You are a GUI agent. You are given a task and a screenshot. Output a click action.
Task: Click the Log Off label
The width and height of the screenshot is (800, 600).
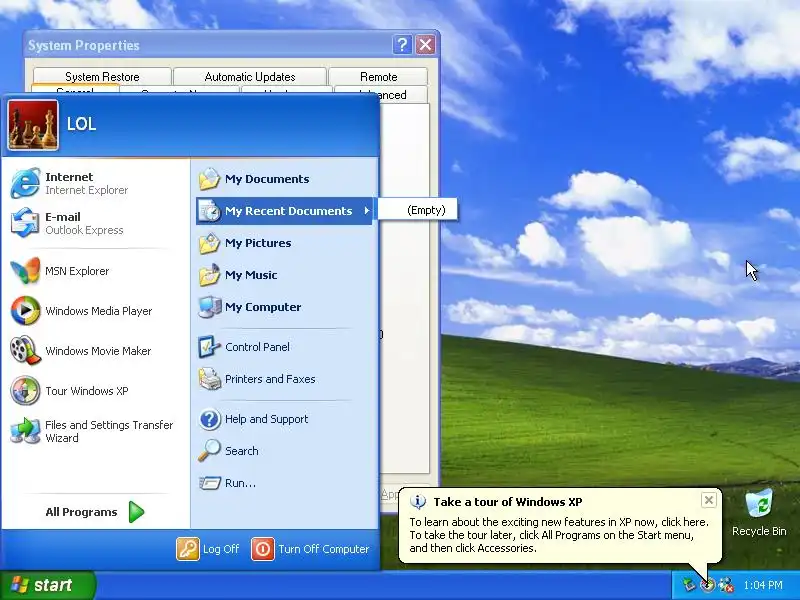pyautogui.click(x=221, y=549)
